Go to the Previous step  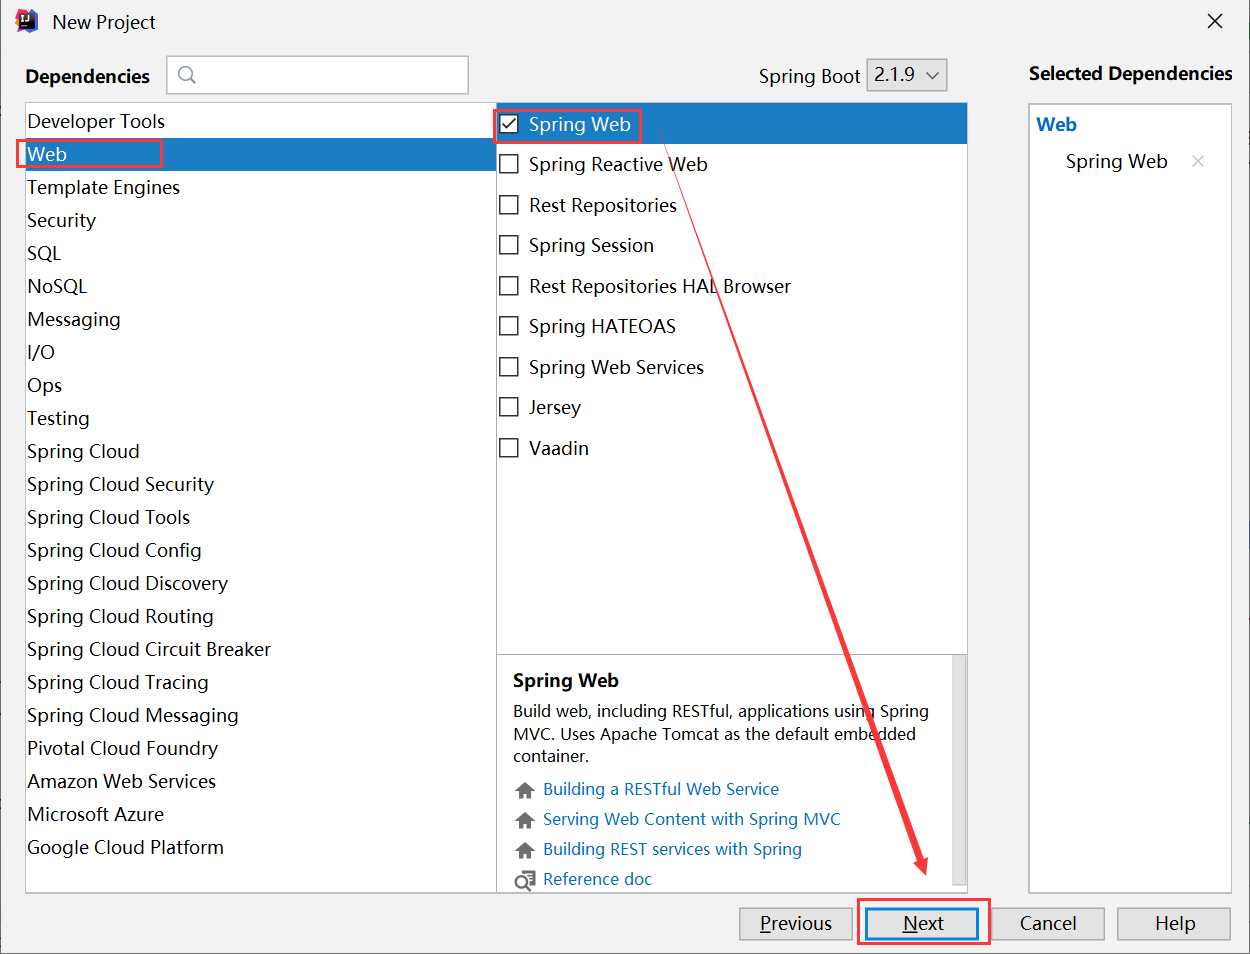coord(796,923)
